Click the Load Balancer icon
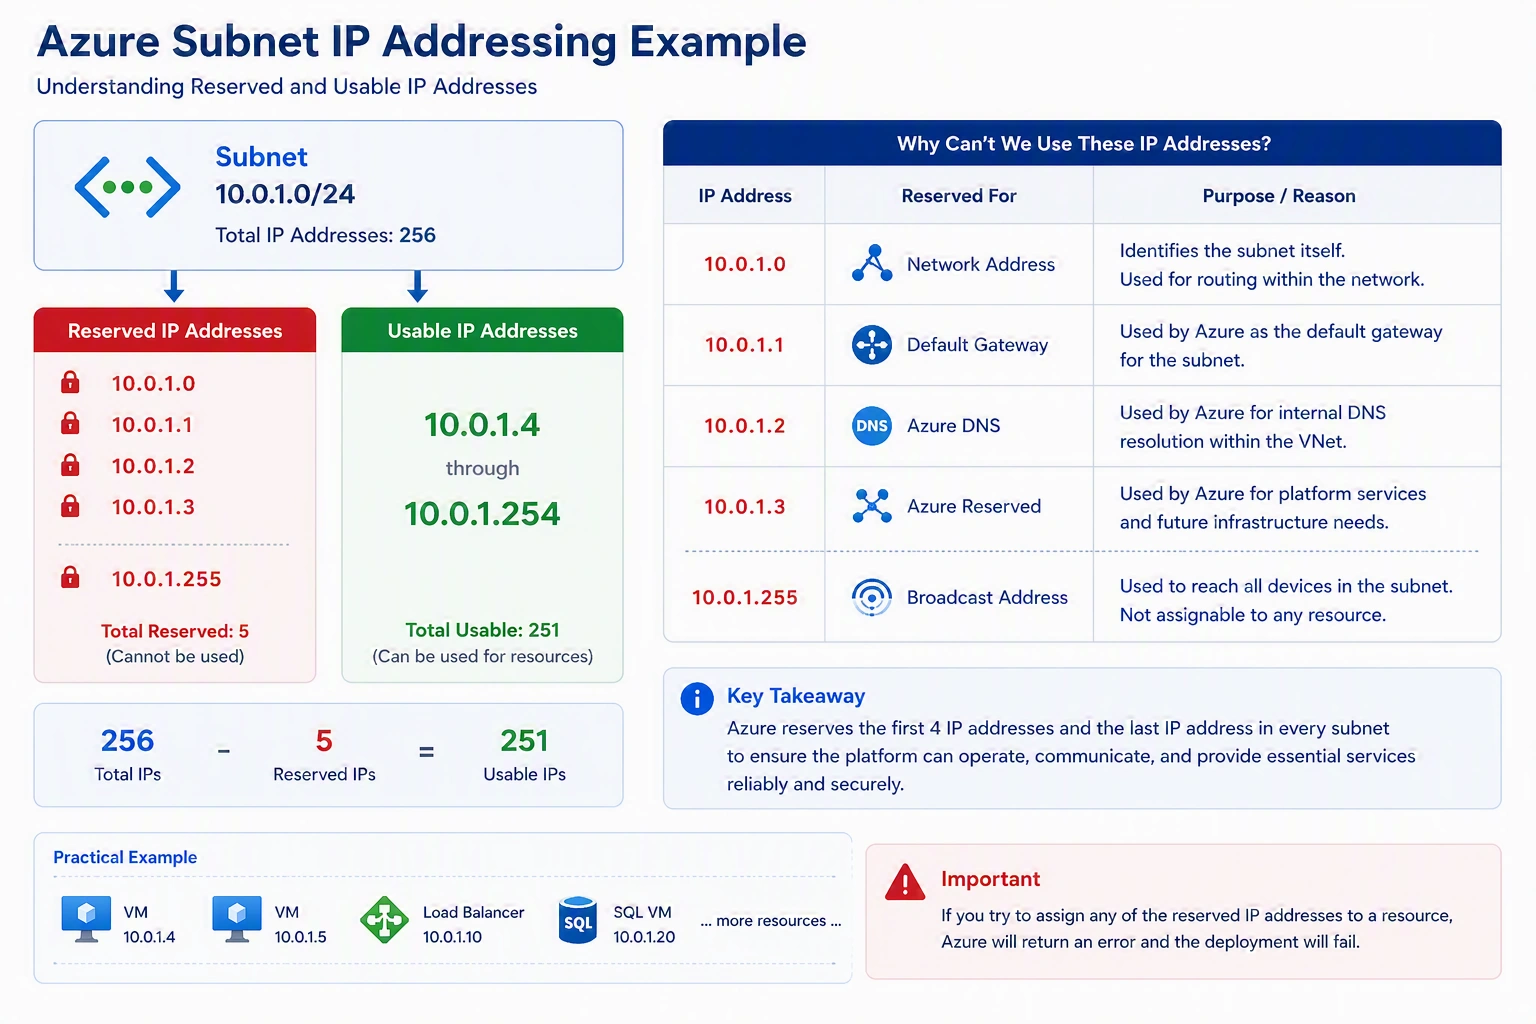The width and height of the screenshot is (1536, 1024). pyautogui.click(x=385, y=920)
